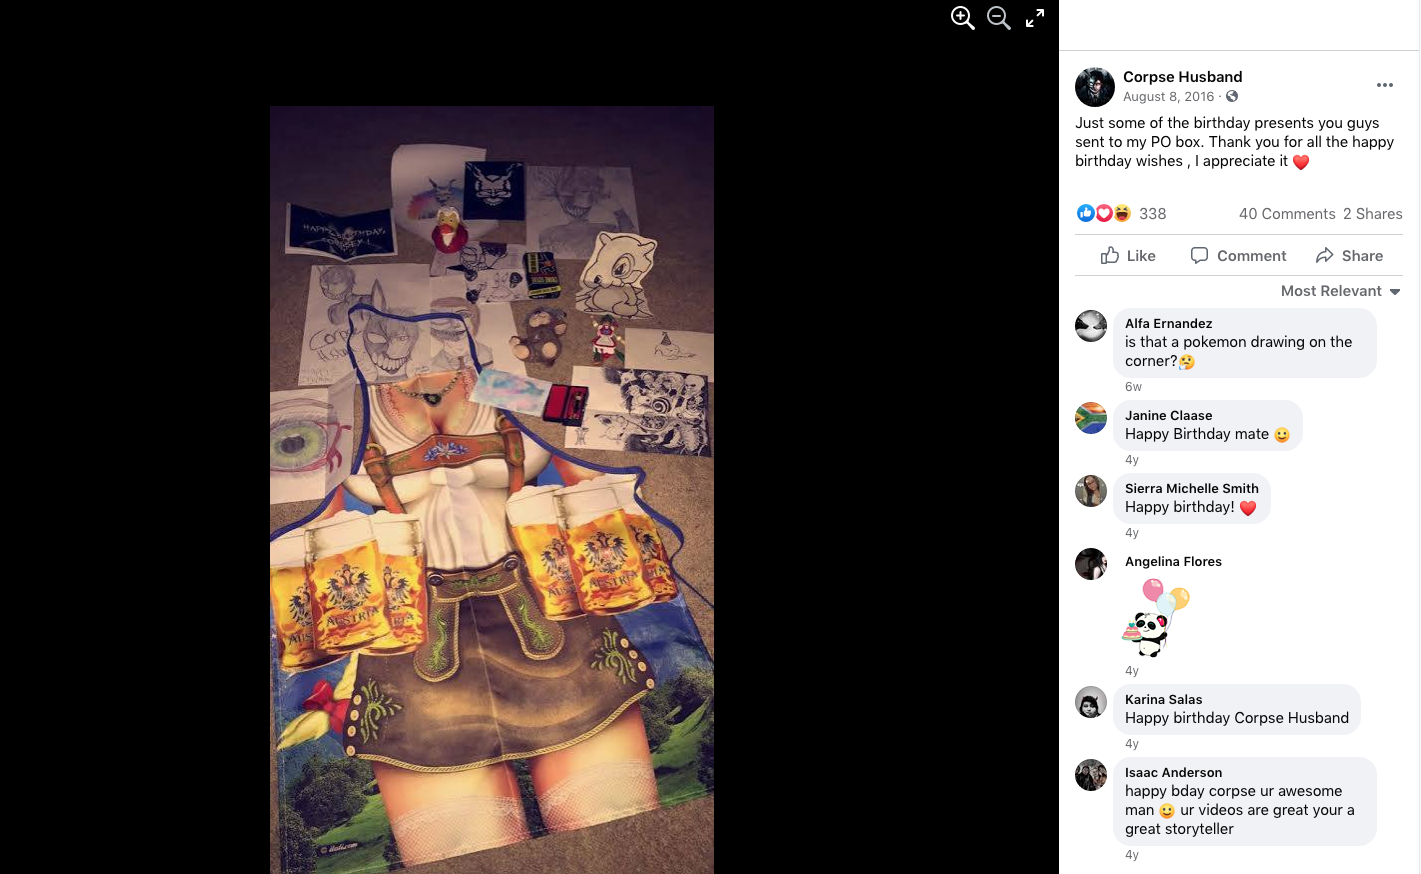Viewport: 1421px width, 874px height.
Task: Click the Comment button
Action: click(x=1238, y=255)
